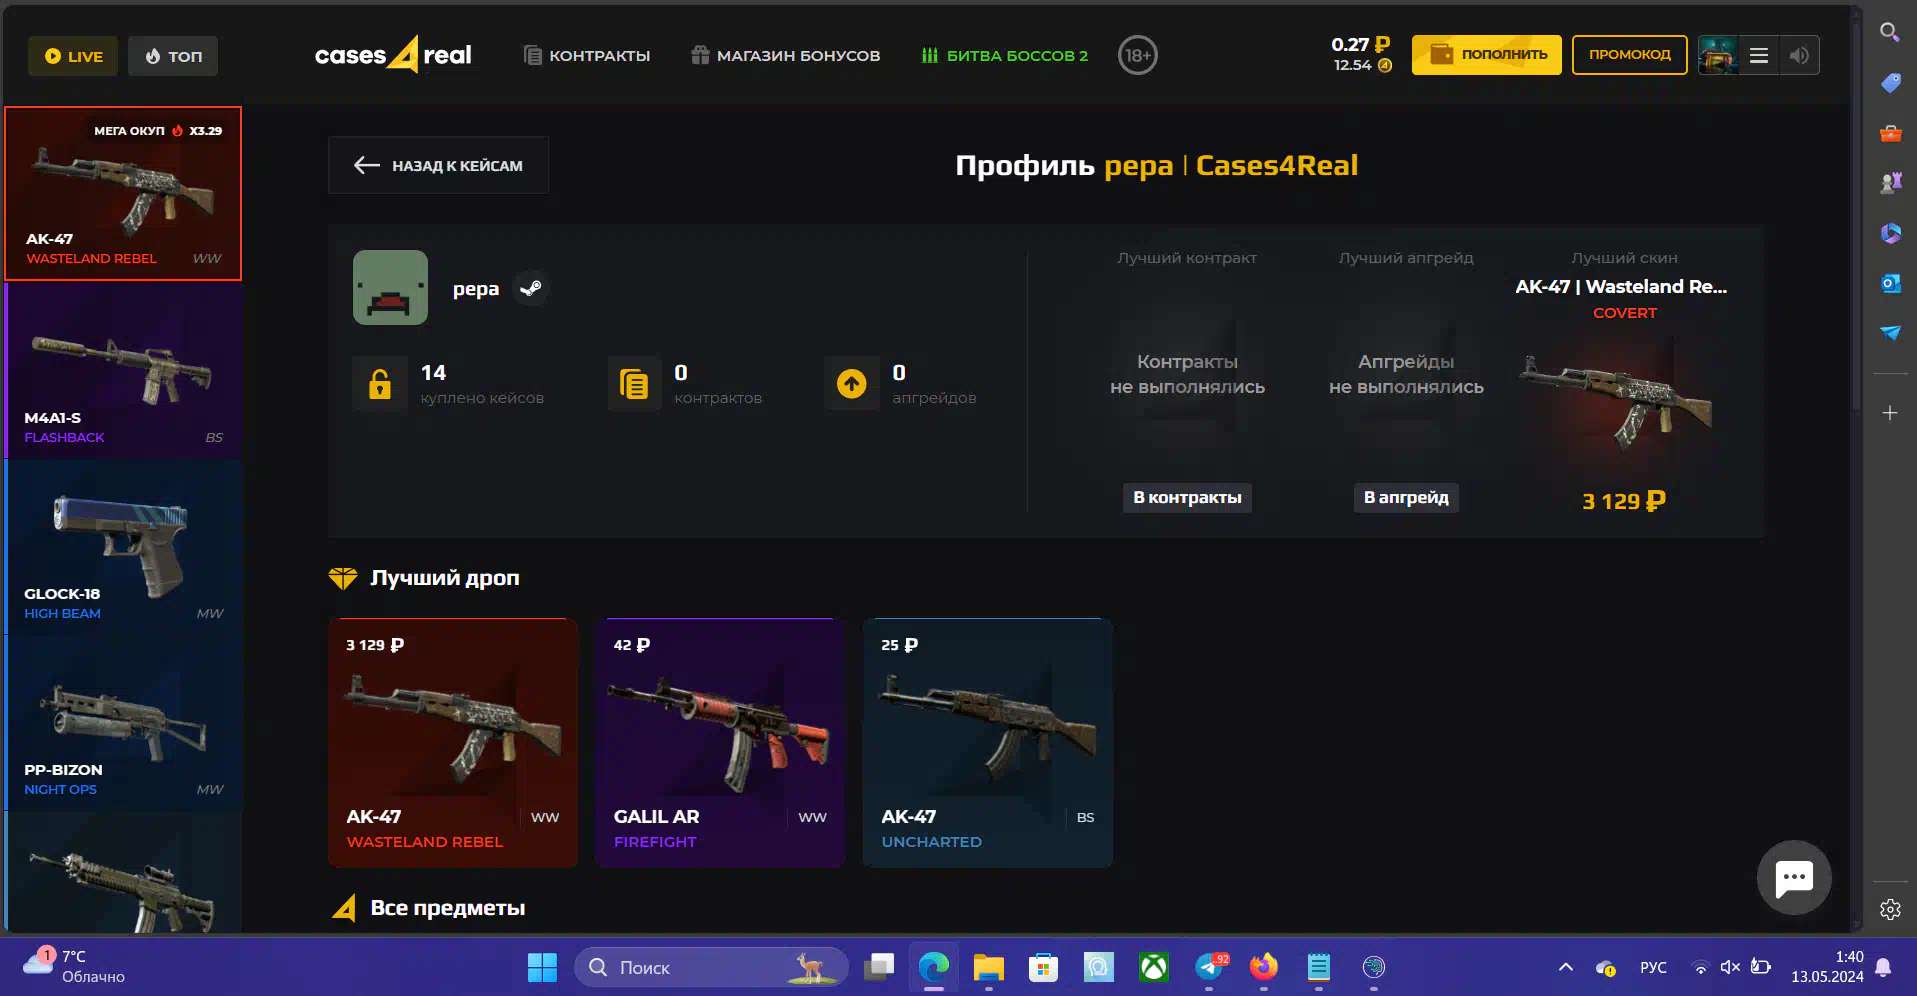Click the Steam profile icon next to pepa
The image size is (1917, 996).
pyautogui.click(x=531, y=288)
